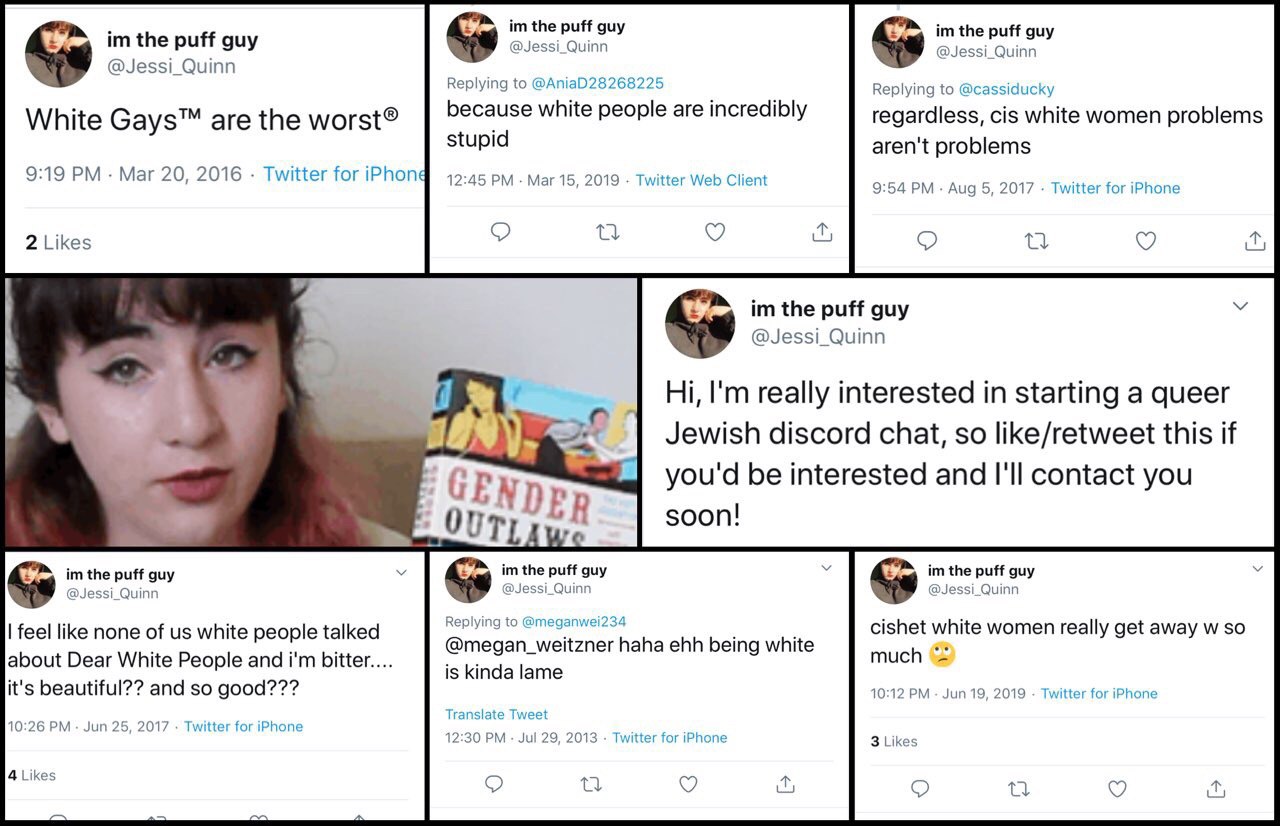Screen dimensions: 1280x826
Task: Click retweet icon under "being white is kinda lame"
Action: 591,784
